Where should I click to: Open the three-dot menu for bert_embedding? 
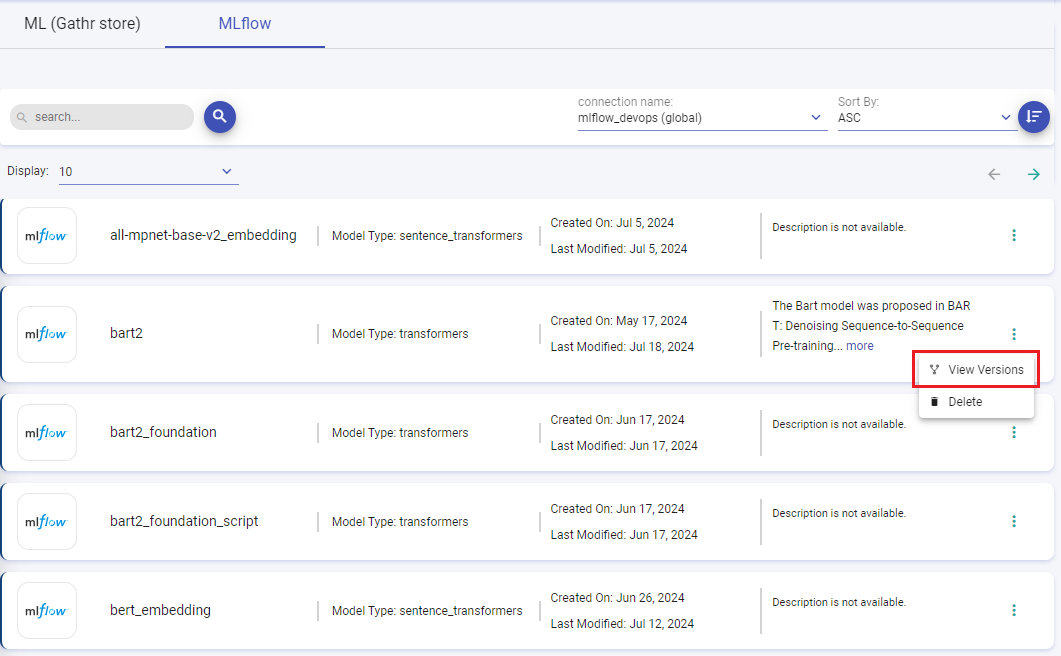[1014, 611]
